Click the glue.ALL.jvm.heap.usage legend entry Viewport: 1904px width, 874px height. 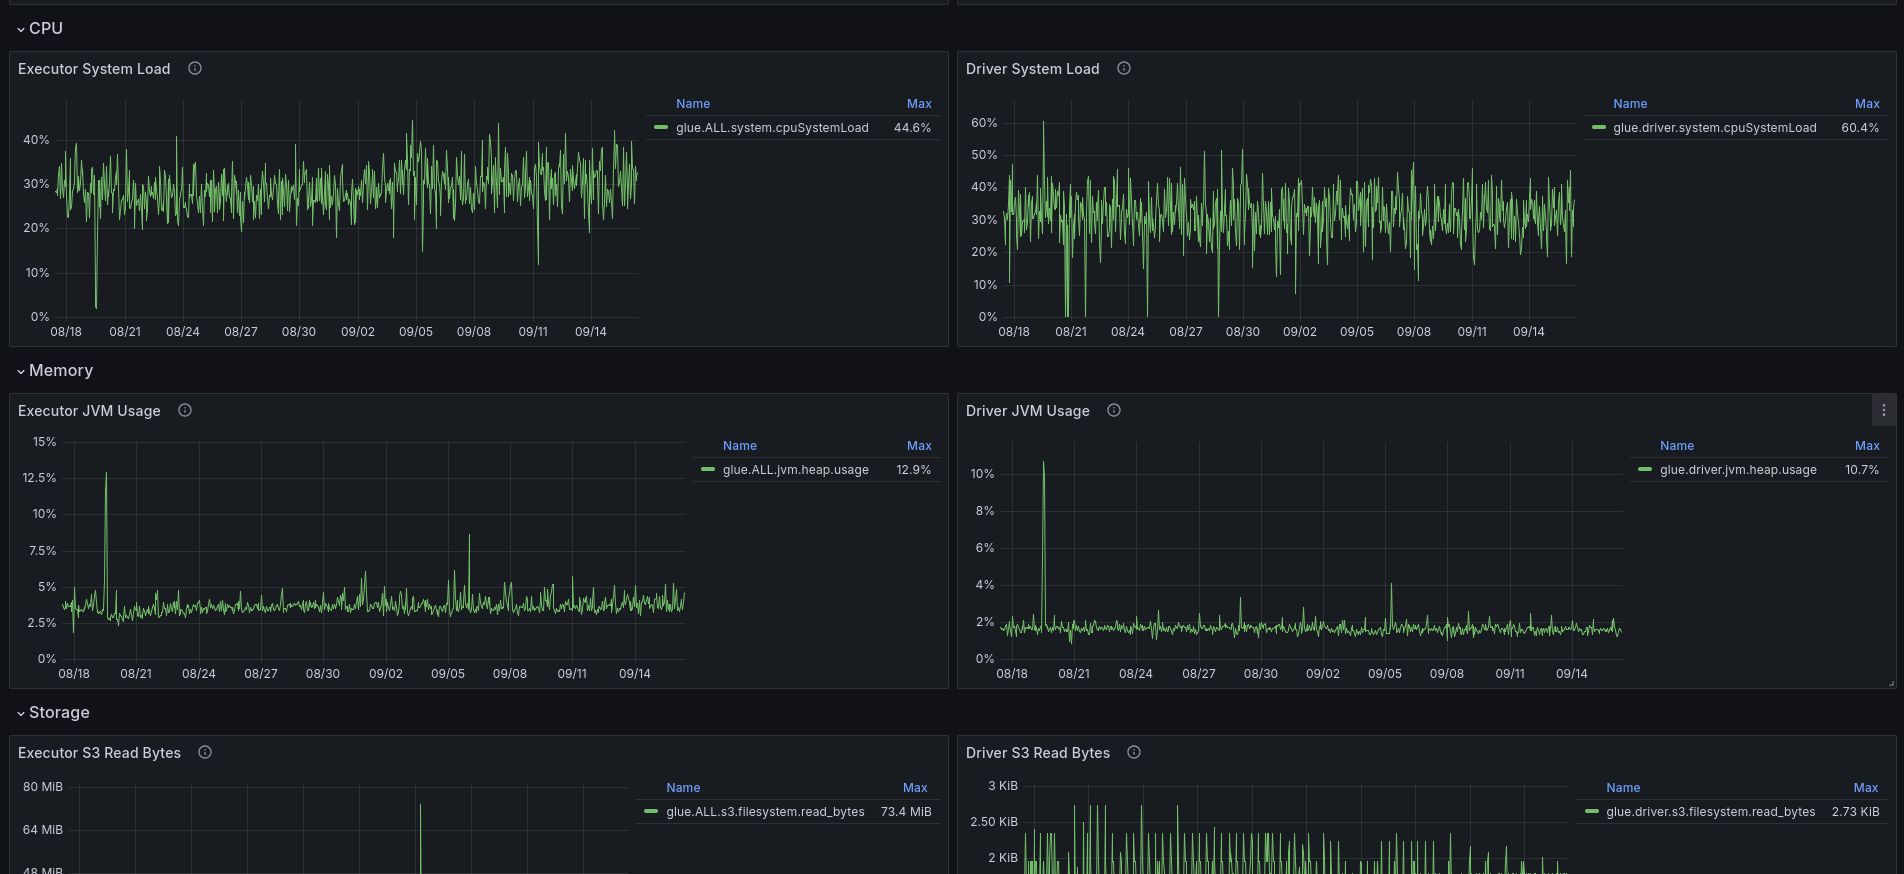point(795,470)
